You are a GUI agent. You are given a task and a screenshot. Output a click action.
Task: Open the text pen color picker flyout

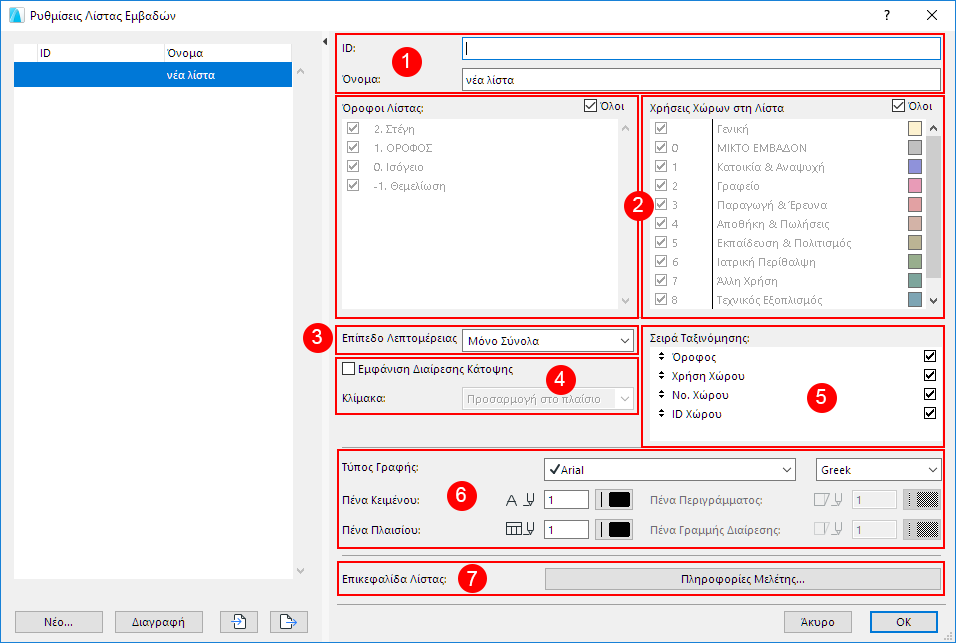click(614, 500)
